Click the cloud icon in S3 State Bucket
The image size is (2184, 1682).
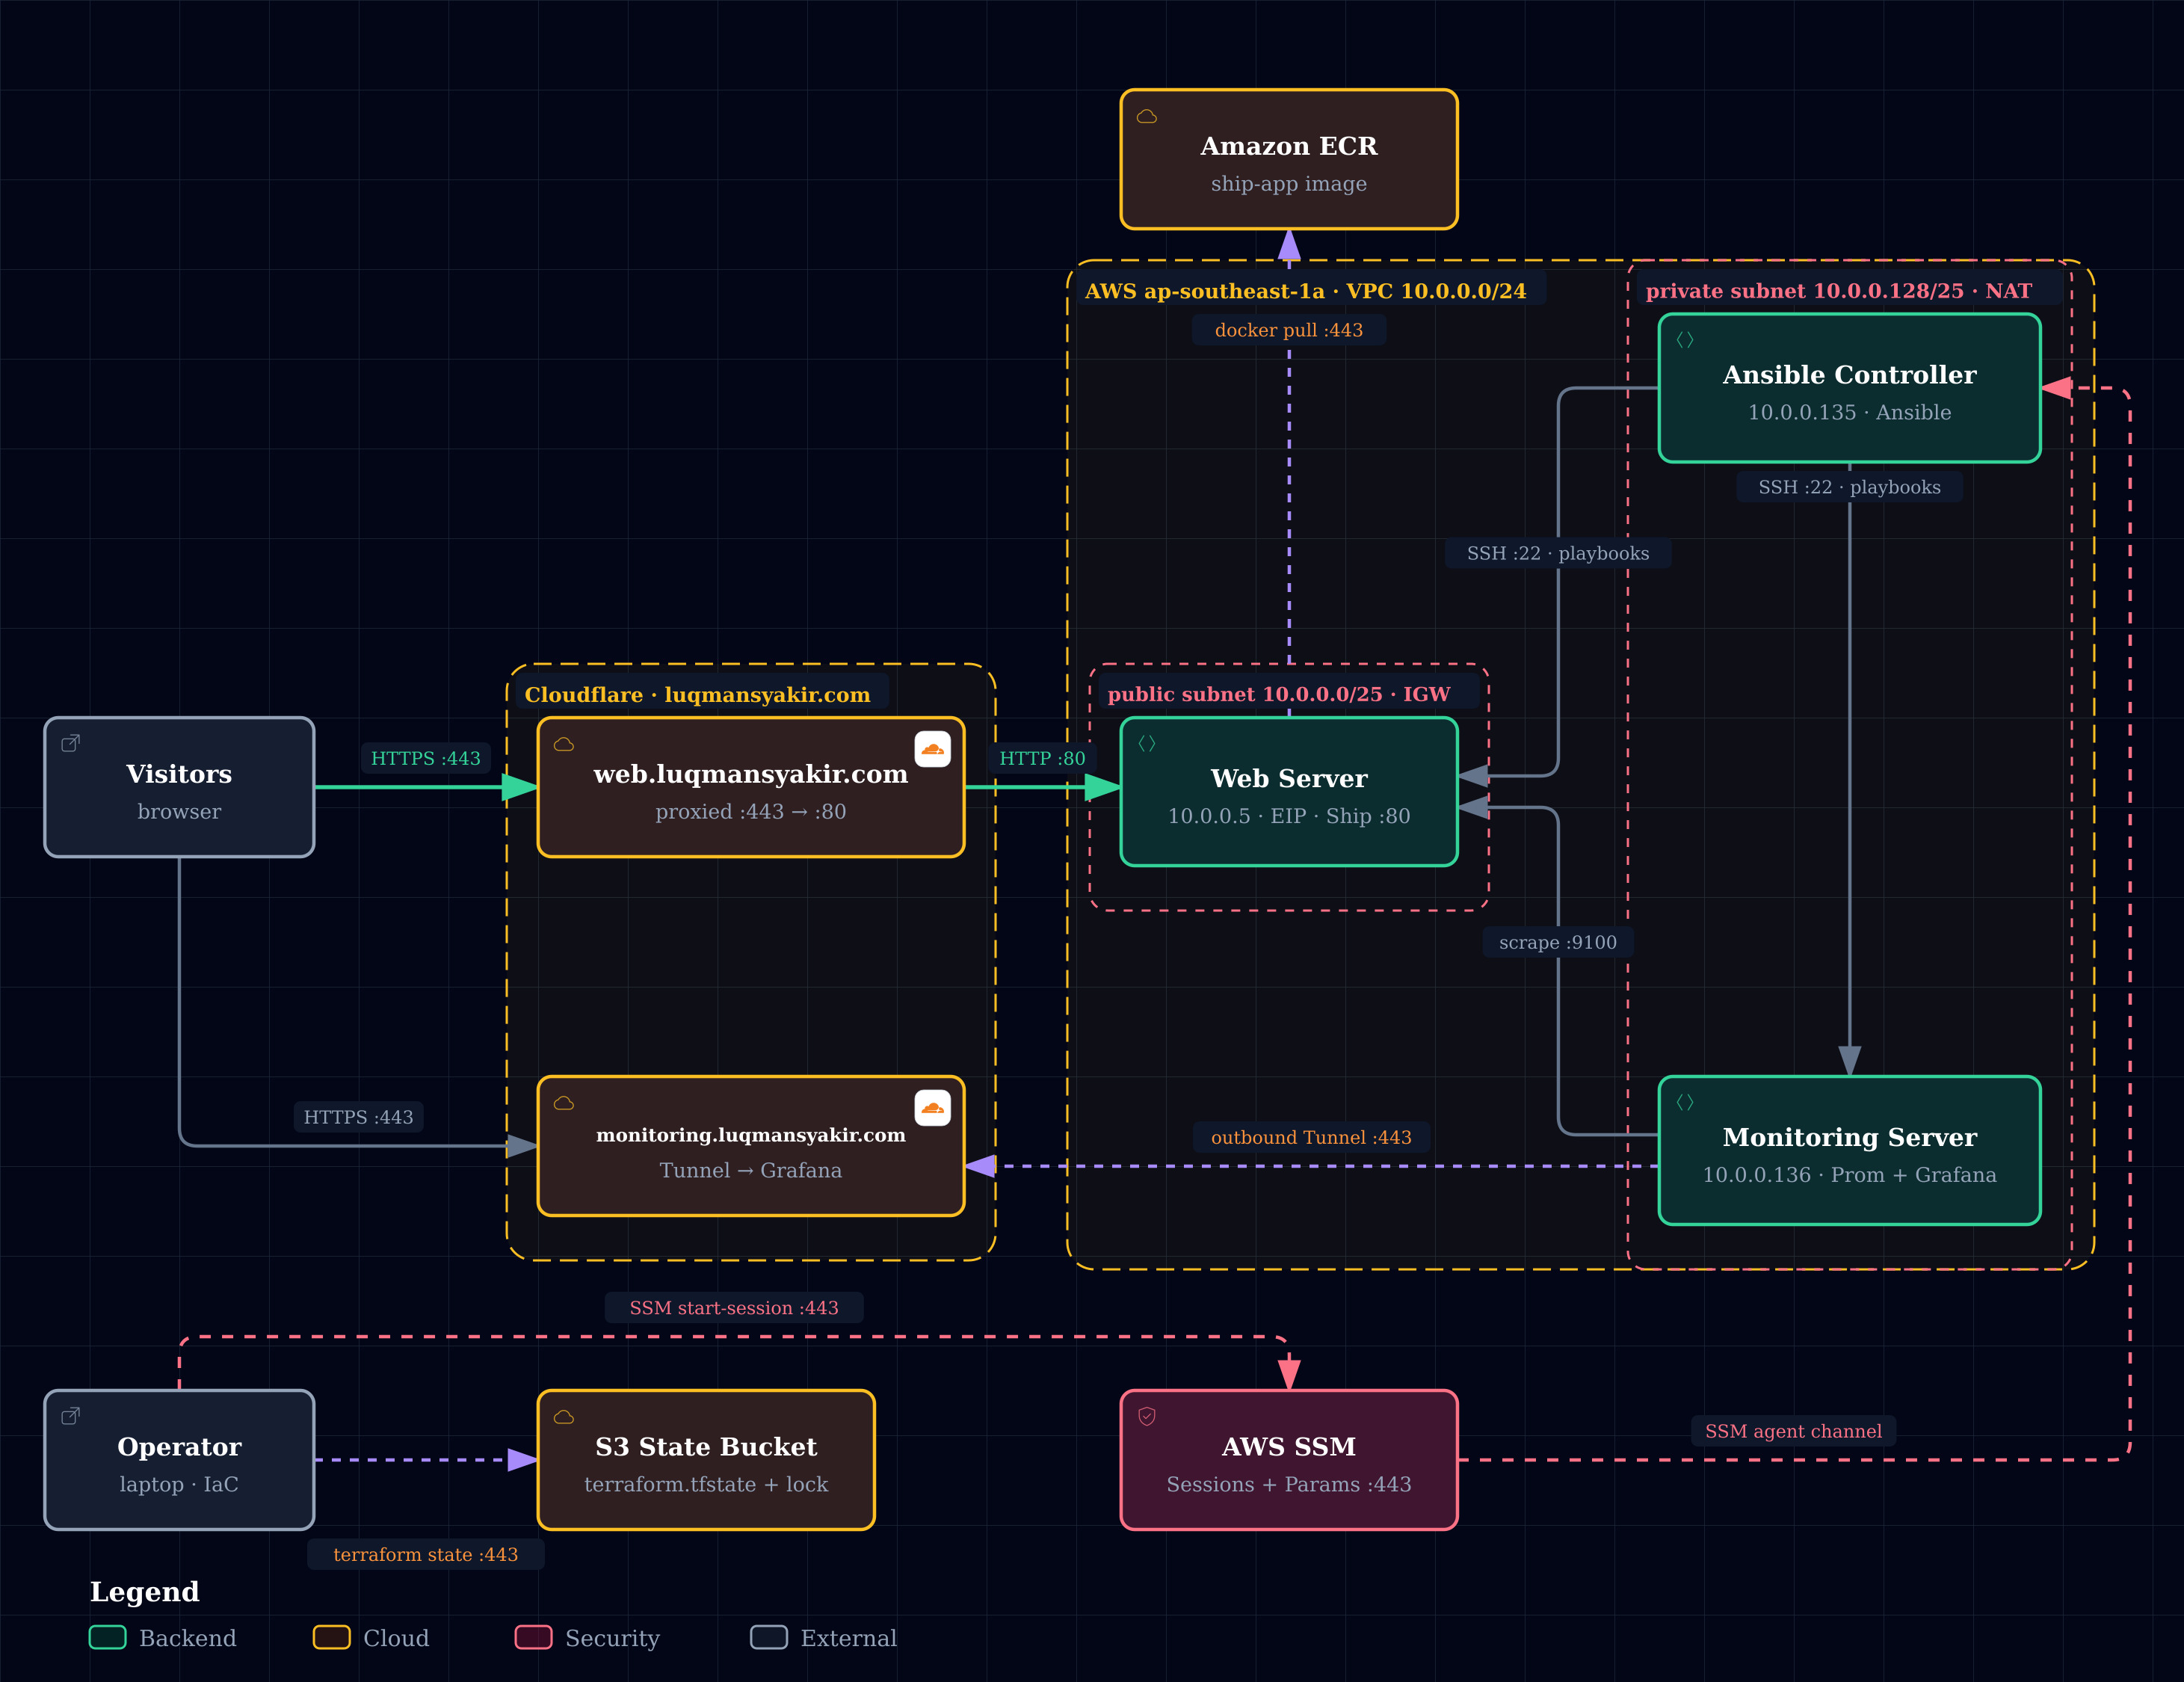click(x=564, y=1416)
